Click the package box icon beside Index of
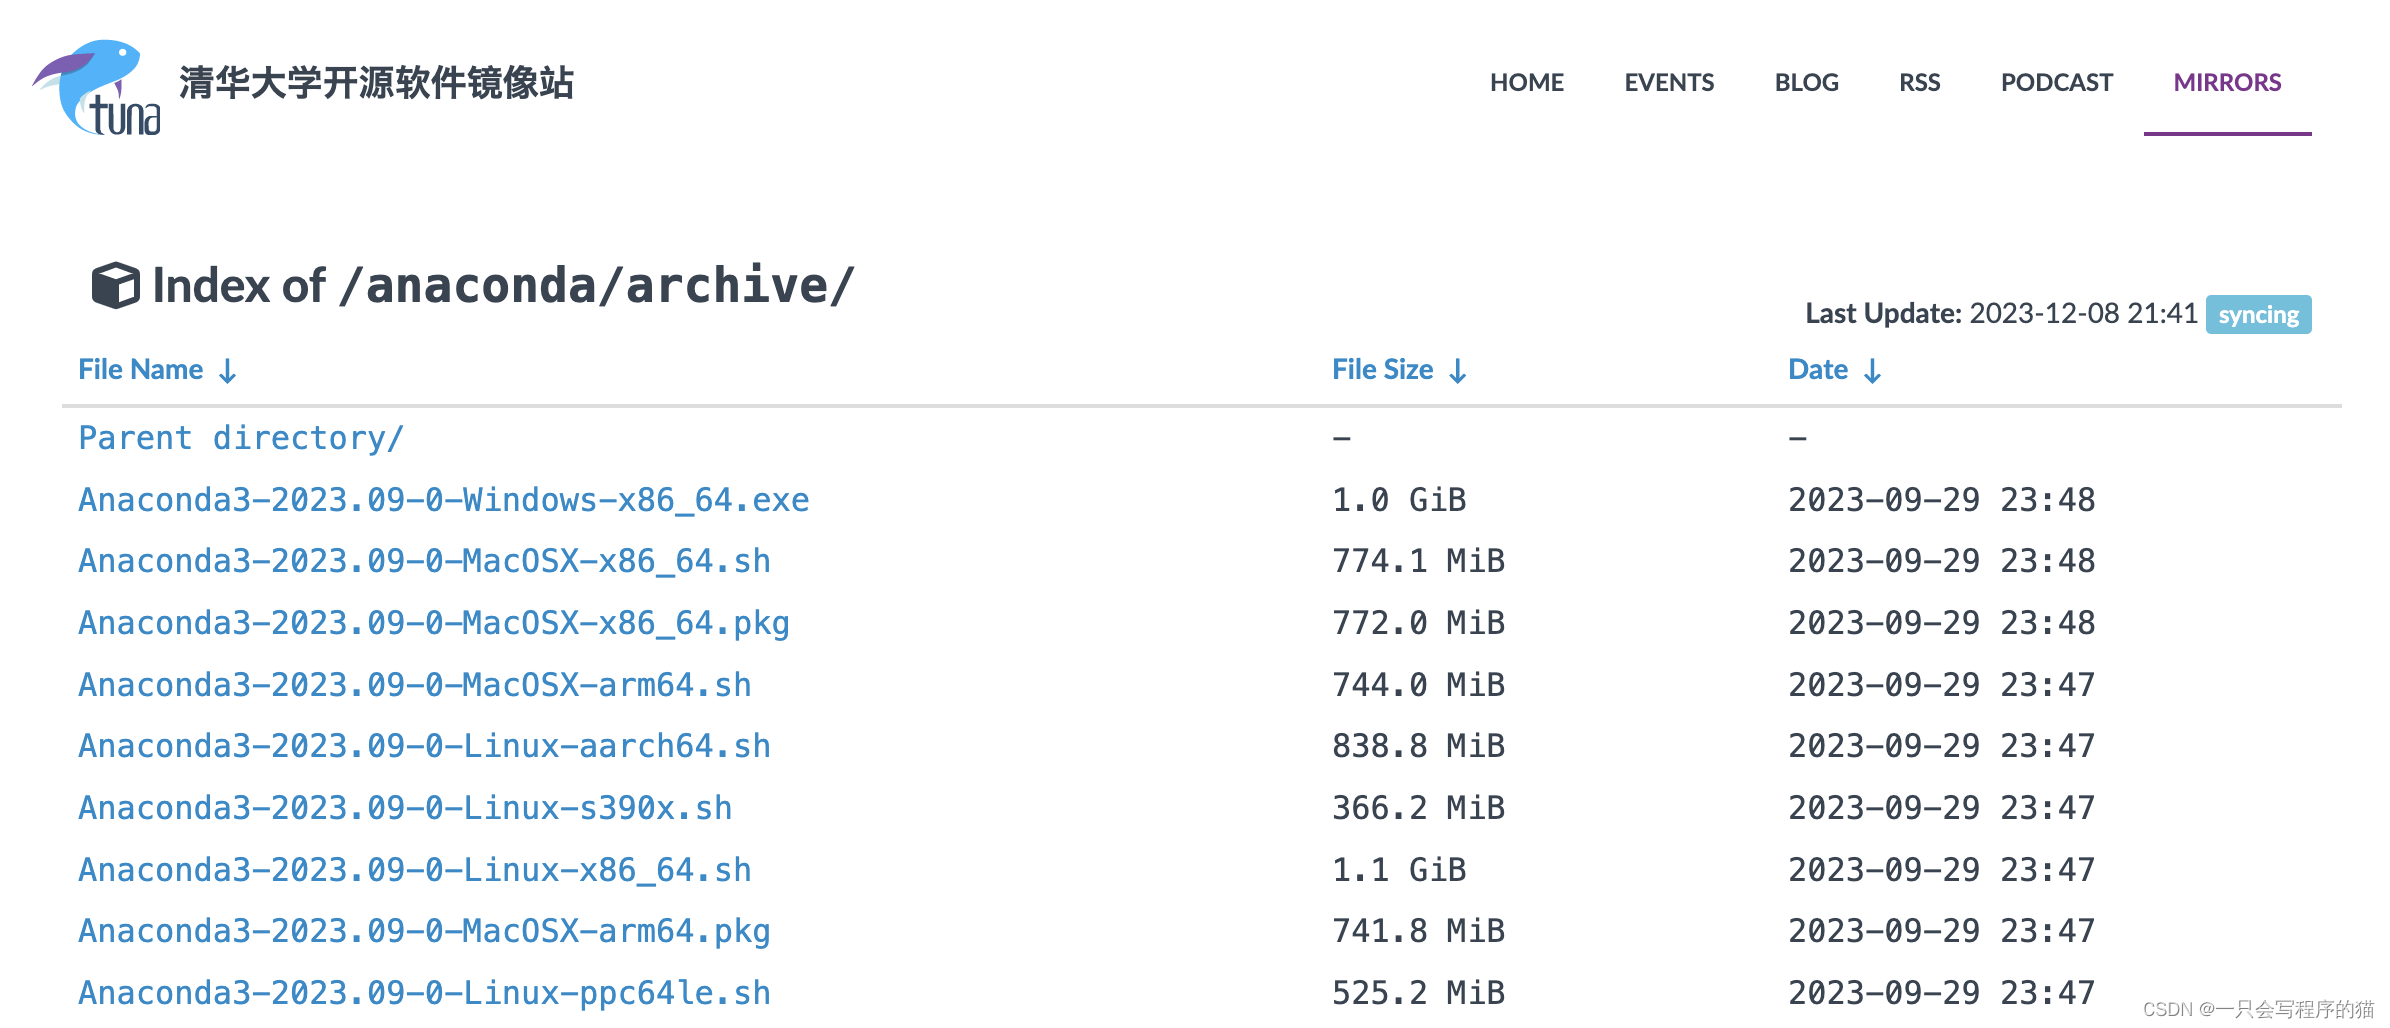Image resolution: width=2390 pixels, height=1028 pixels. point(115,286)
